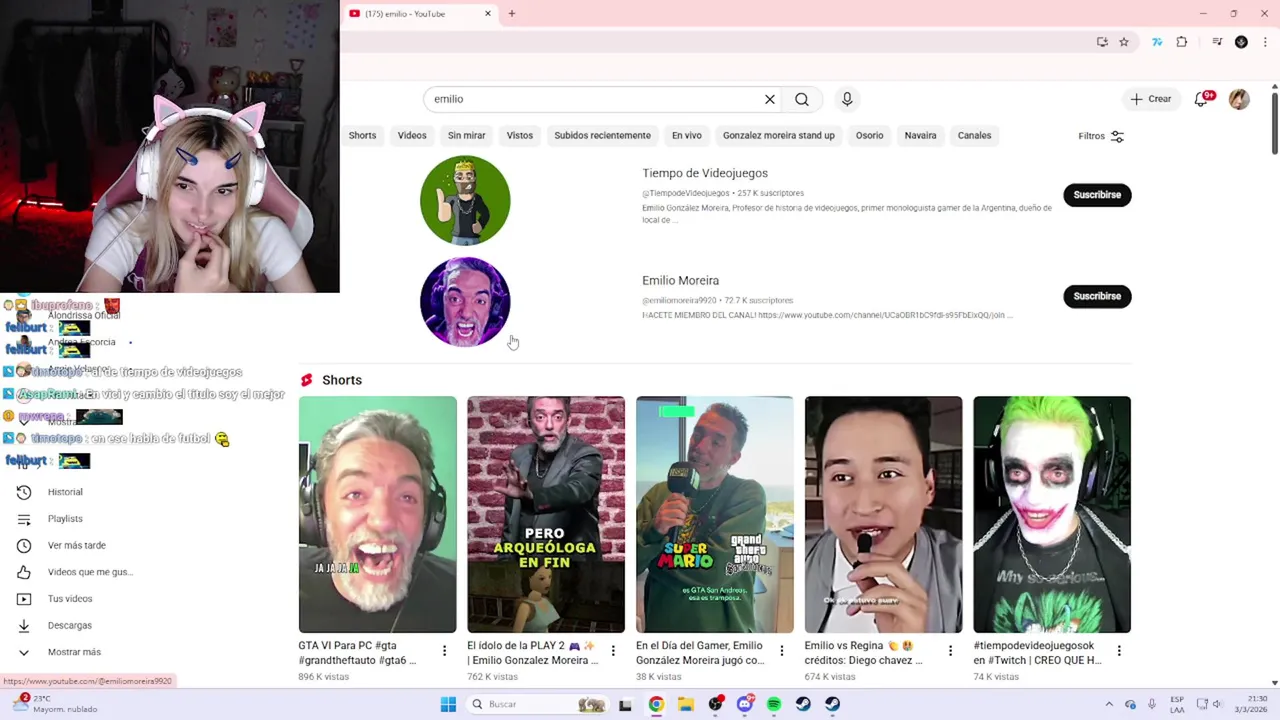Open Chrome three-dot menu

point(1266,42)
